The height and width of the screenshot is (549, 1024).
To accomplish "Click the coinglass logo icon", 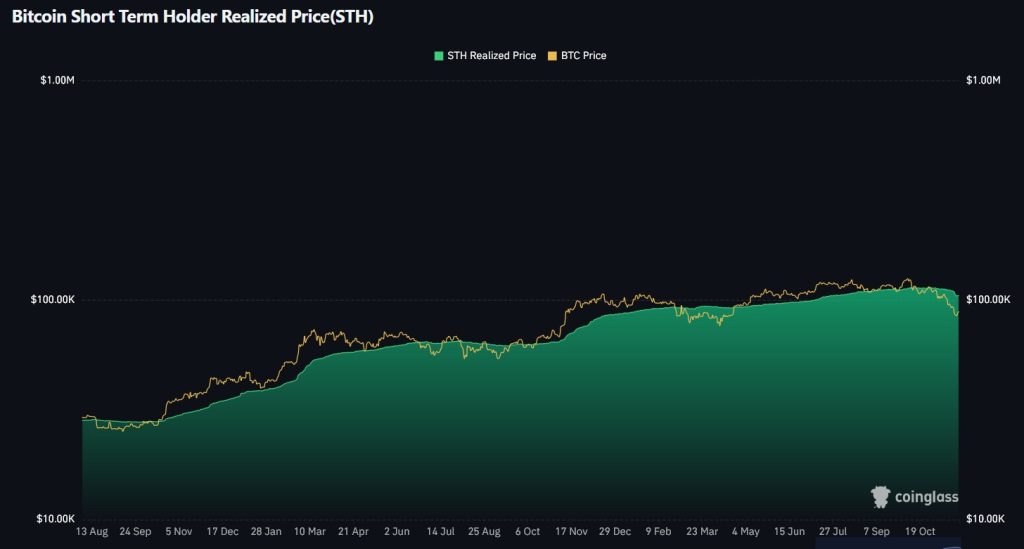I will tap(881, 497).
